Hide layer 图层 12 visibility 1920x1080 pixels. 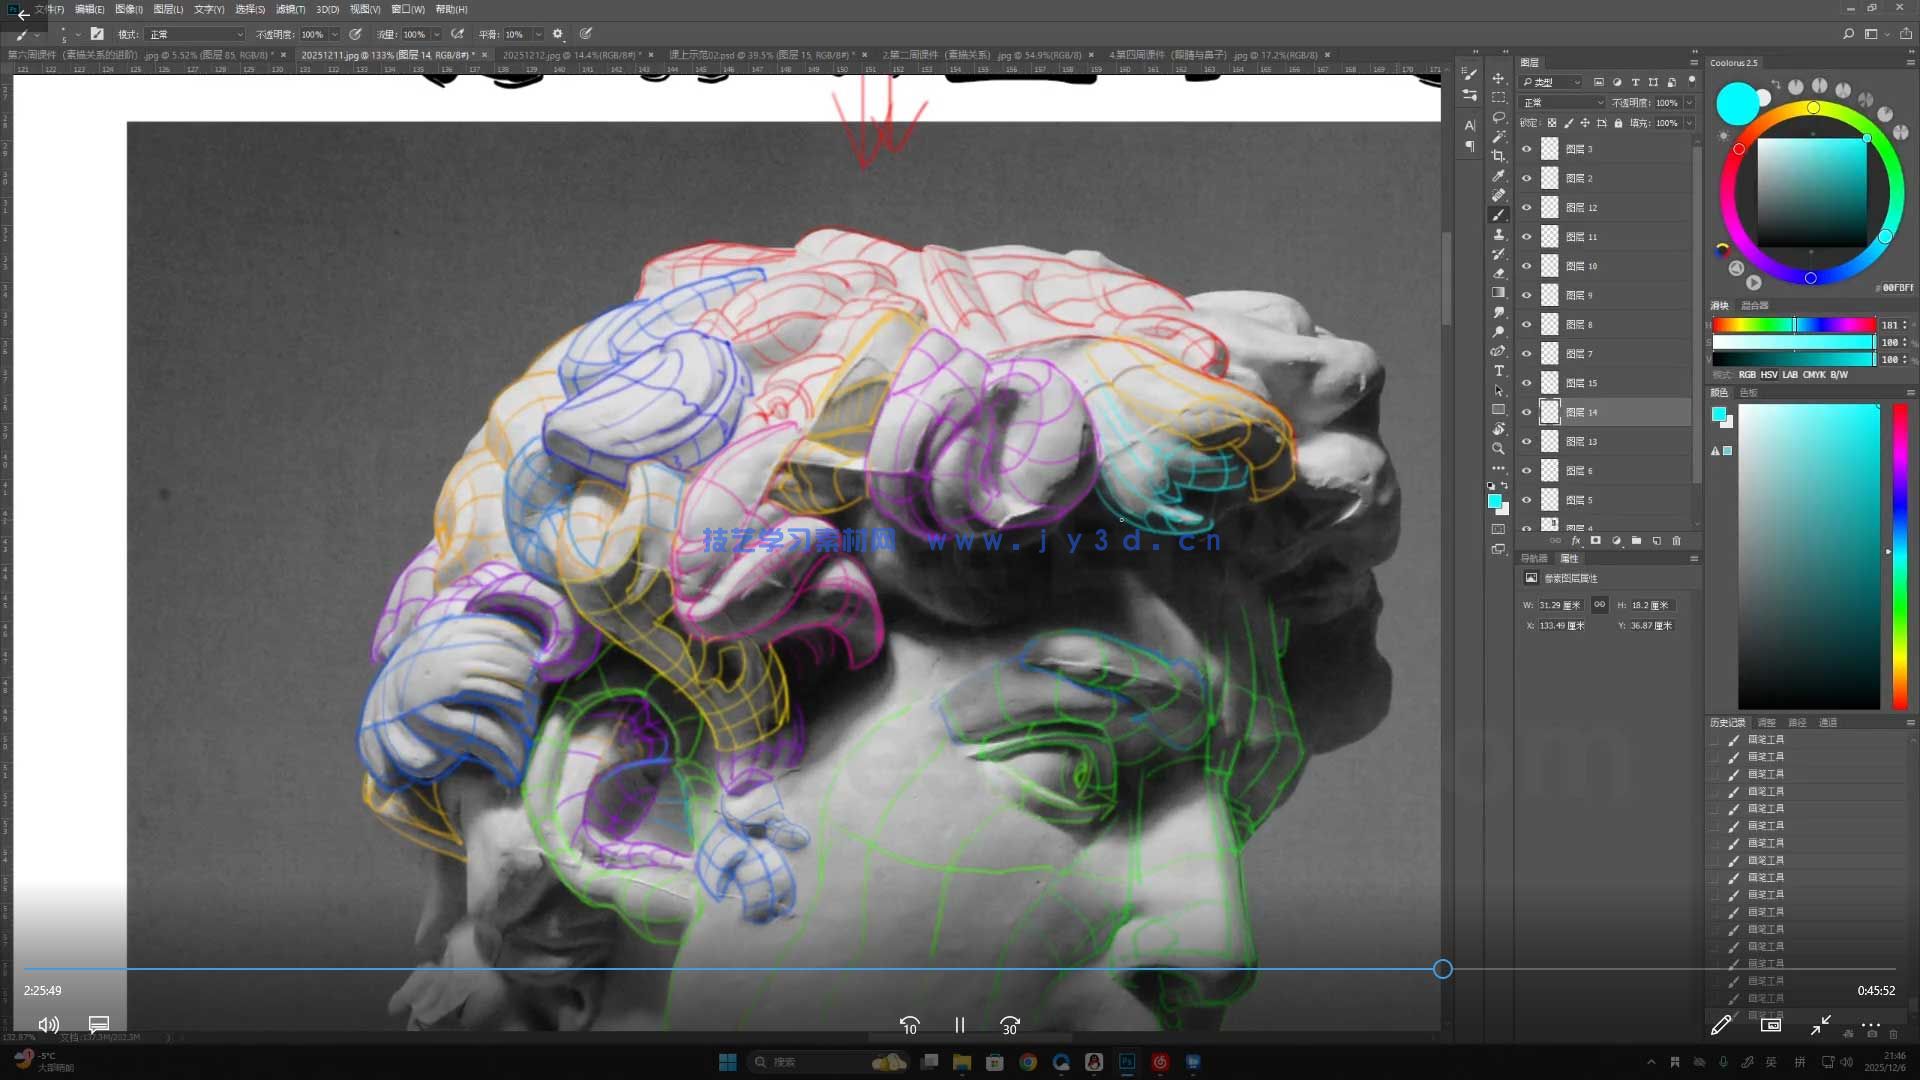point(1526,208)
